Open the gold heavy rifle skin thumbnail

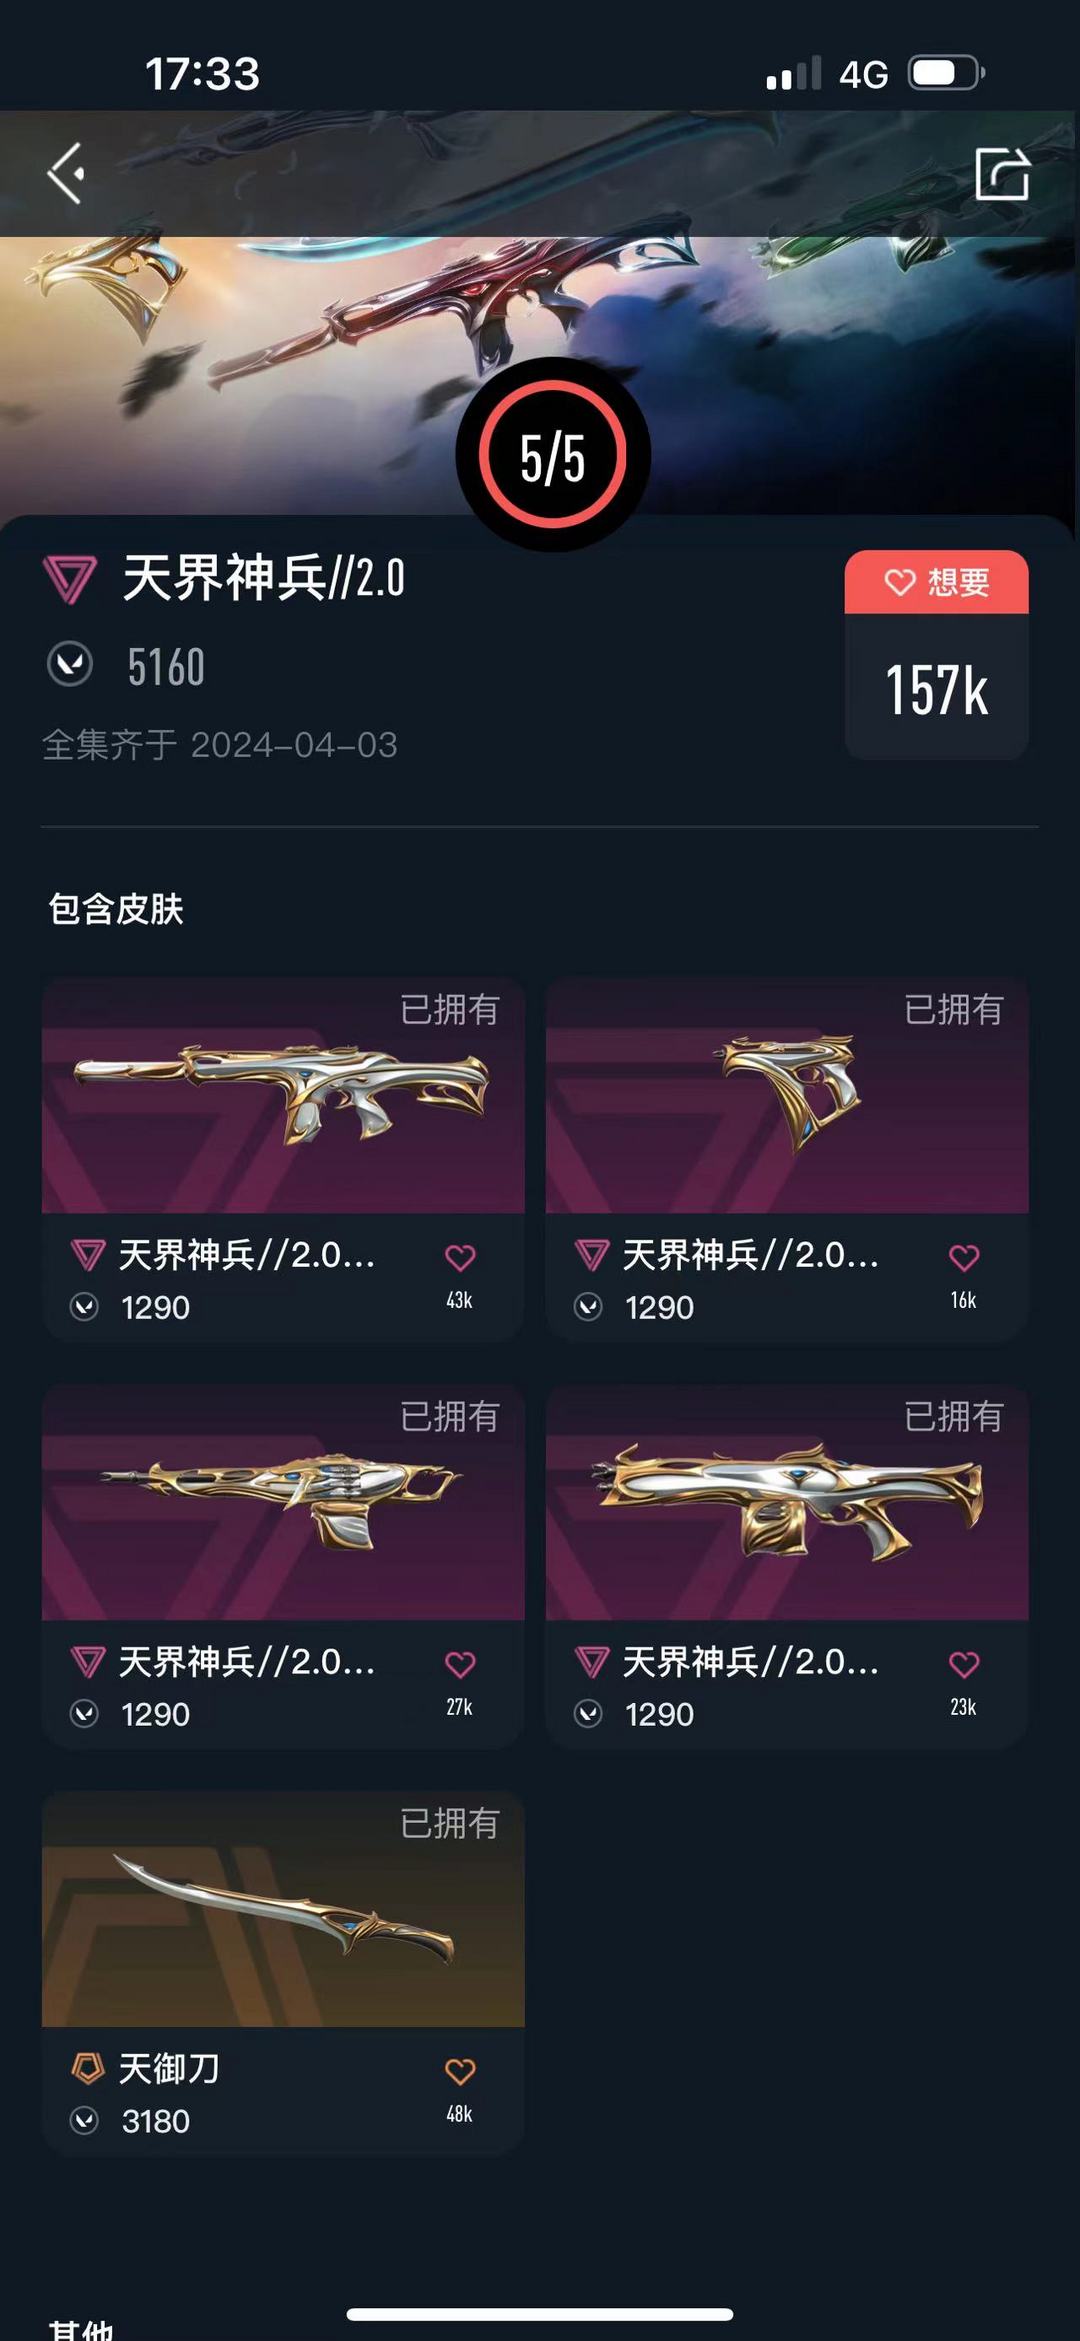787,1503
